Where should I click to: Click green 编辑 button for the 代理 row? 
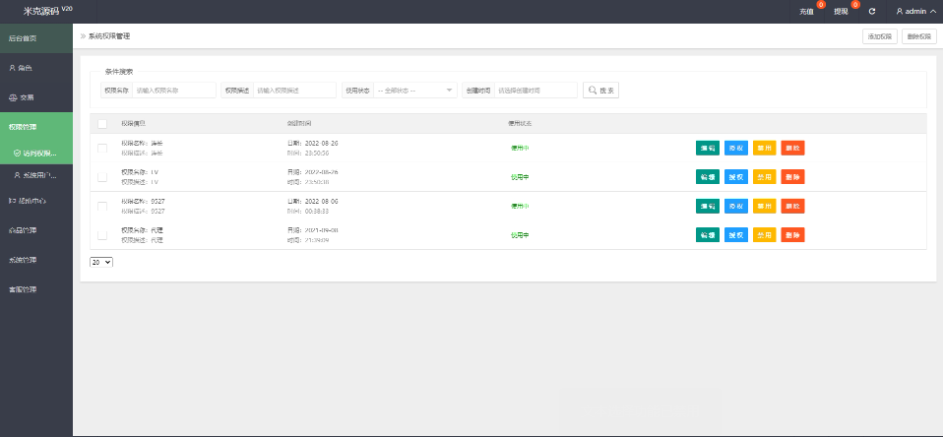click(x=708, y=235)
